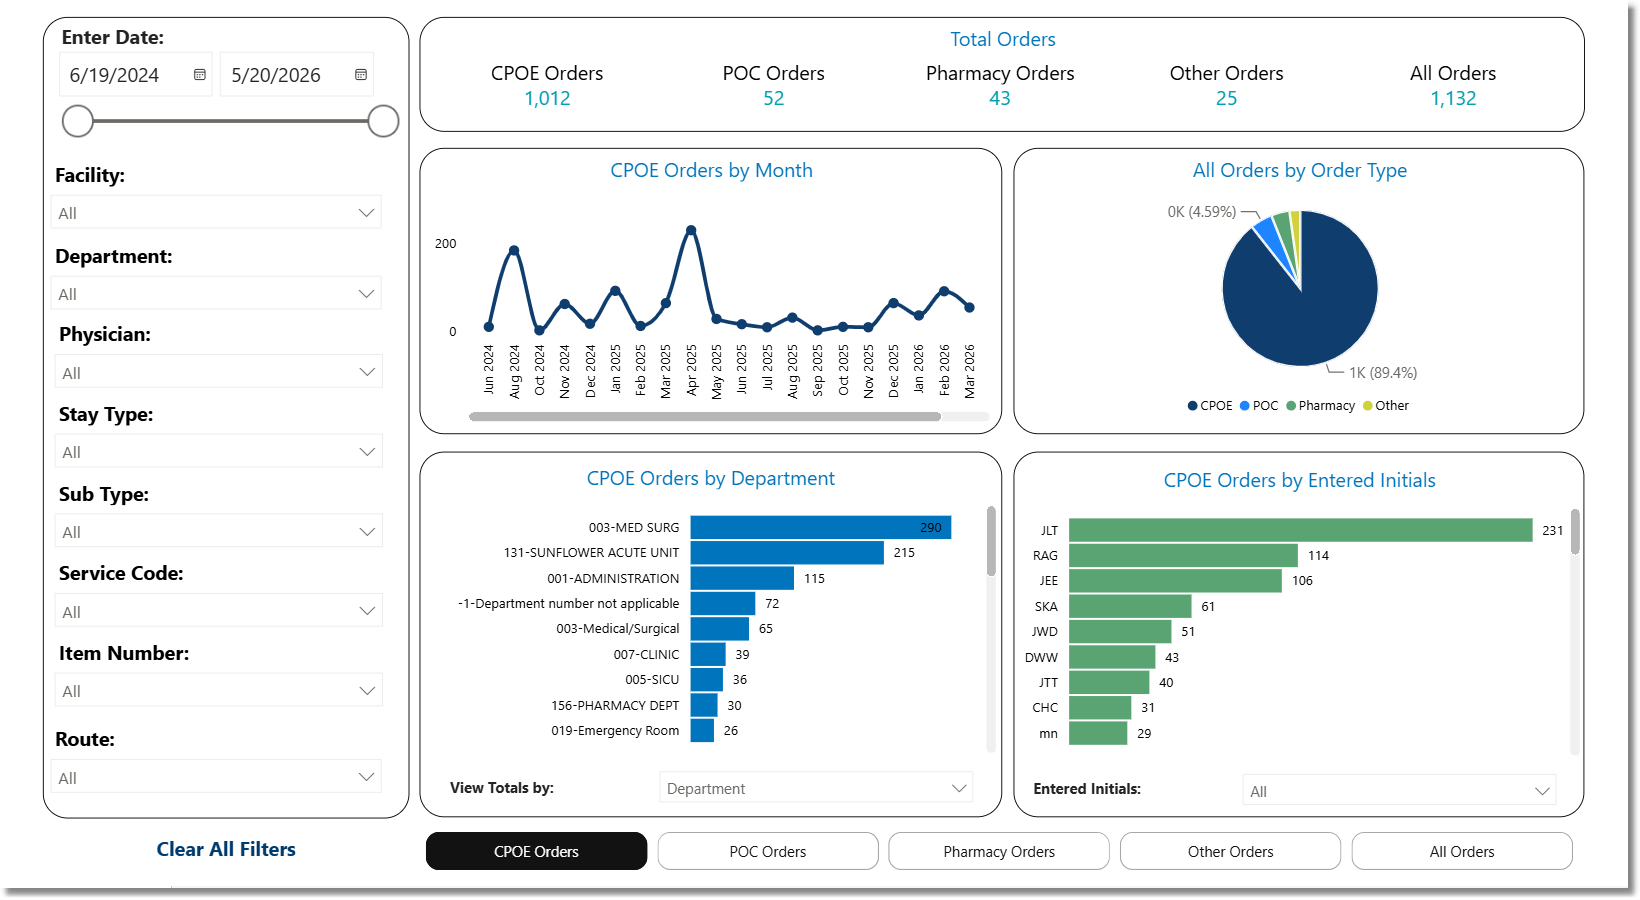
Task: Click the 007-CLINIC label
Action: [x=646, y=654]
